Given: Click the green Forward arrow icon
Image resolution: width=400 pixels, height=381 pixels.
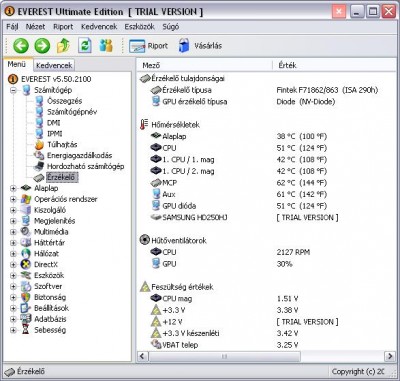Looking at the screenshot, I should (x=42, y=46).
